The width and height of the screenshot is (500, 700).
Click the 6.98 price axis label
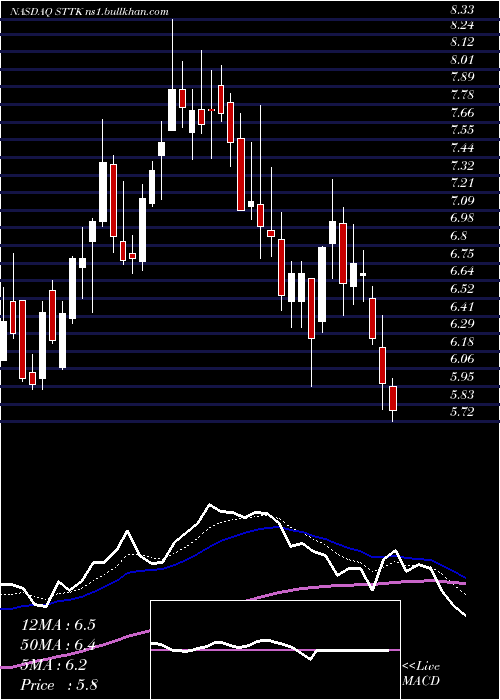coord(462,219)
